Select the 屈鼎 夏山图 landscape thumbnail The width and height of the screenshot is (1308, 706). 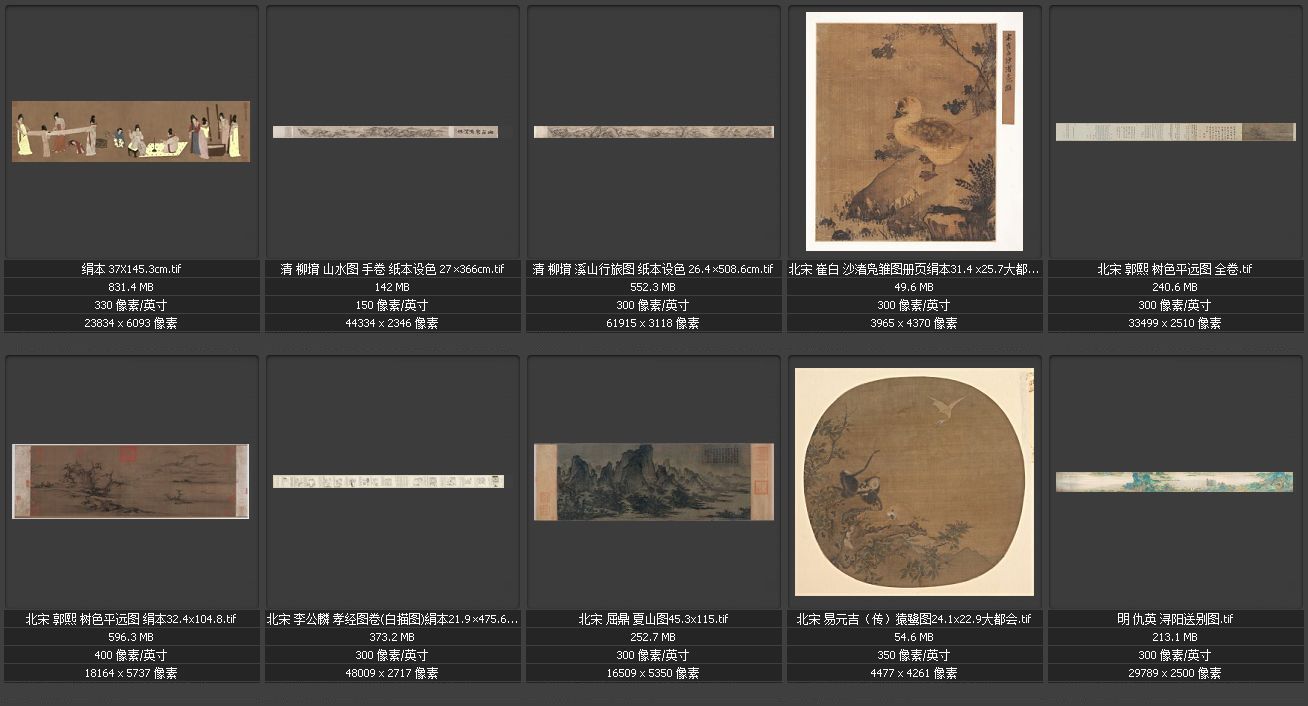tap(653, 481)
